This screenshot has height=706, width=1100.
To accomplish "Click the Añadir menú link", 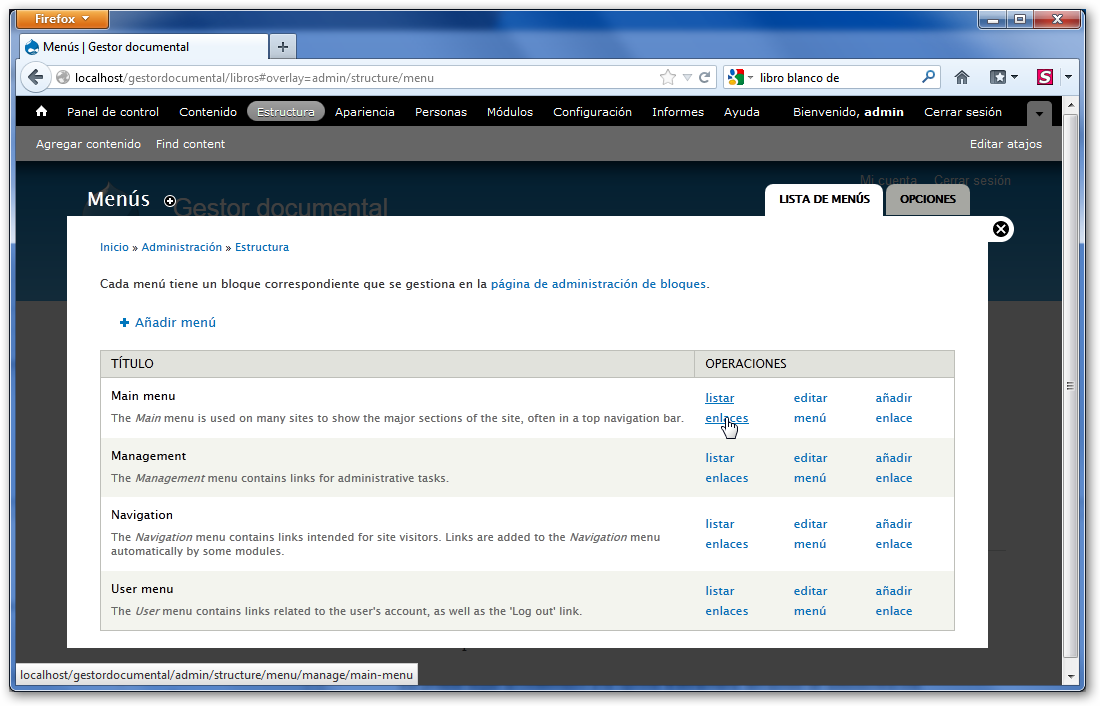I will click(x=175, y=323).
